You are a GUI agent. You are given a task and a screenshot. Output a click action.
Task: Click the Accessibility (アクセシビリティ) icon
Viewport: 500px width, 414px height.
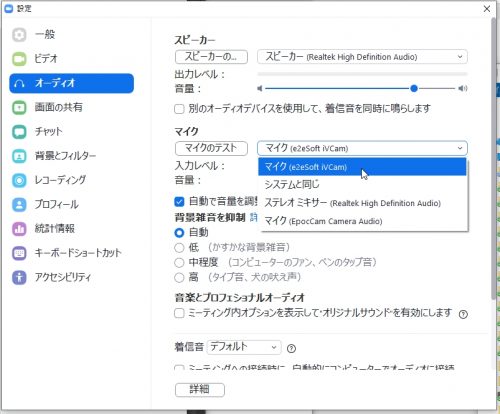(x=19, y=277)
